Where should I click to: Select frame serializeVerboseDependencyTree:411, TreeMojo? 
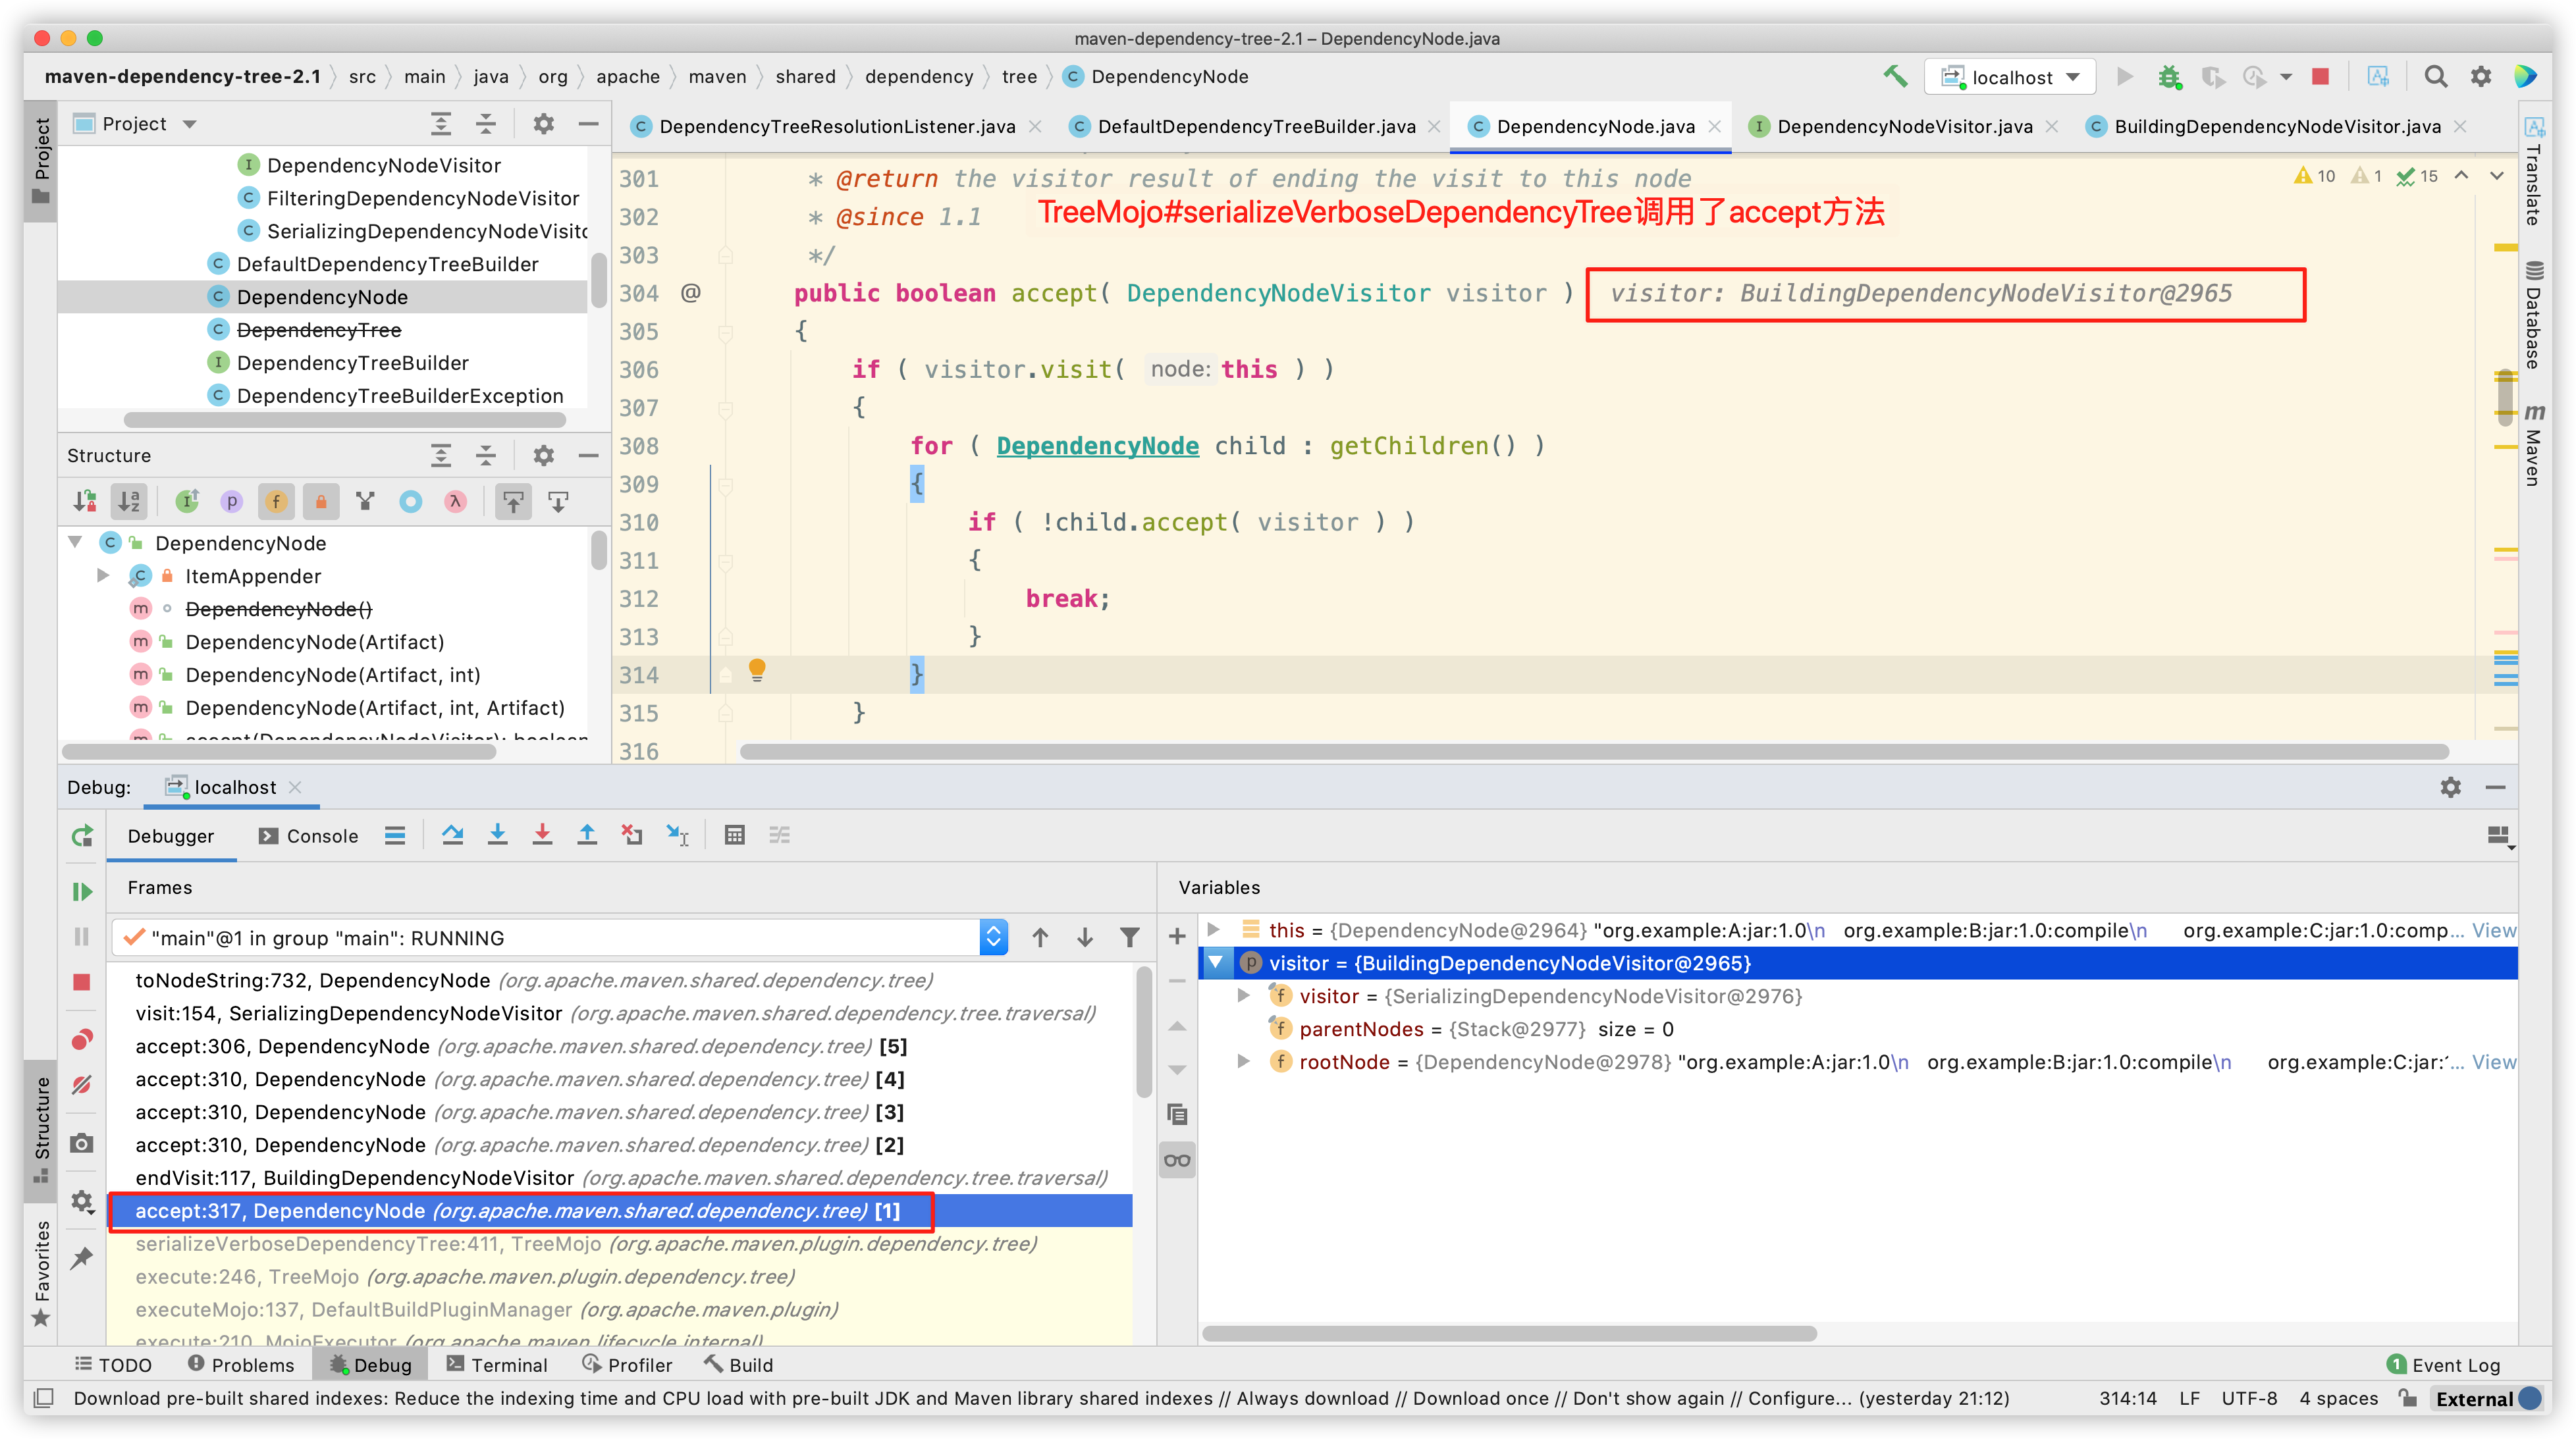(586, 1243)
